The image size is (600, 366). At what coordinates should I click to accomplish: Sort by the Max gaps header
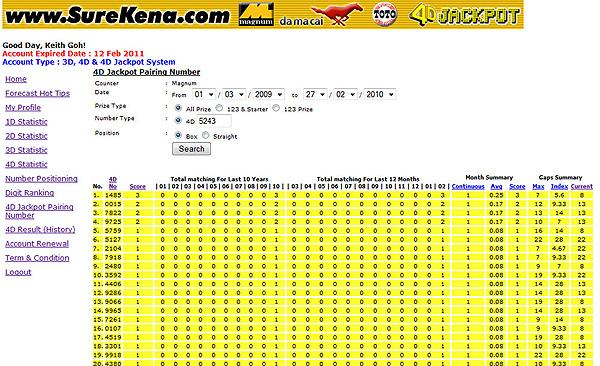pos(538,186)
